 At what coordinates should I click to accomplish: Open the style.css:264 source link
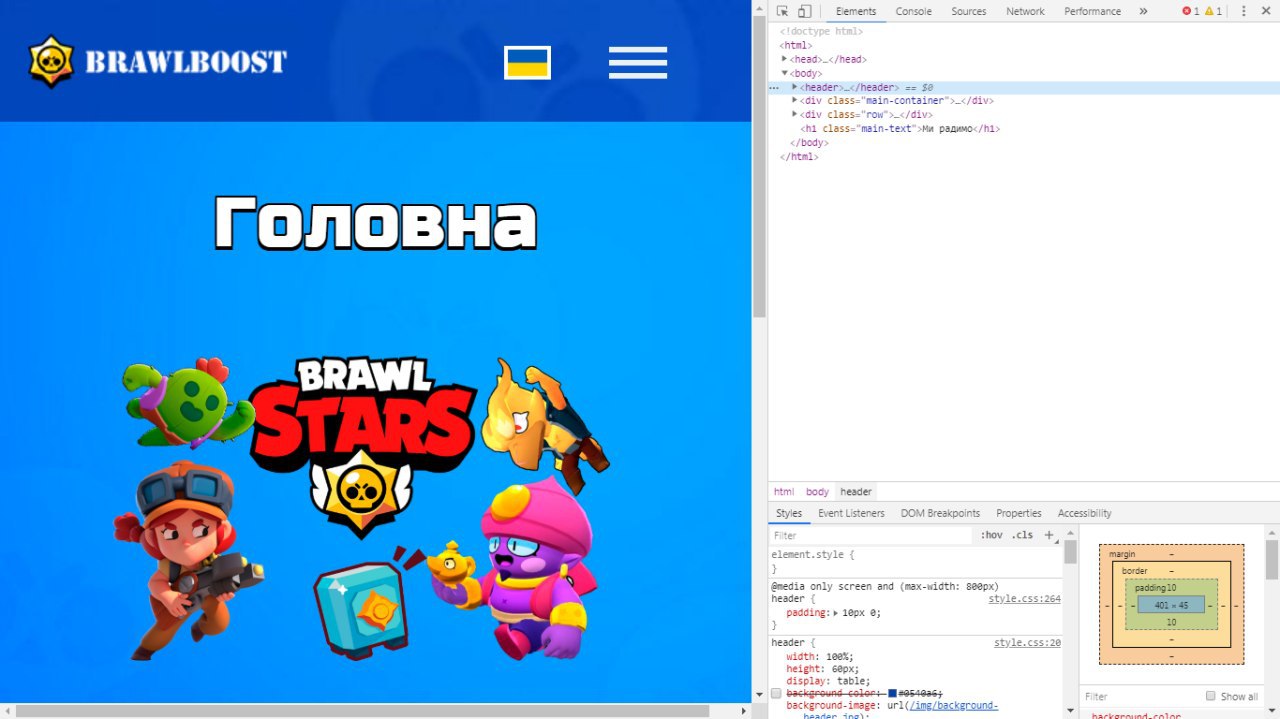tap(1024, 599)
